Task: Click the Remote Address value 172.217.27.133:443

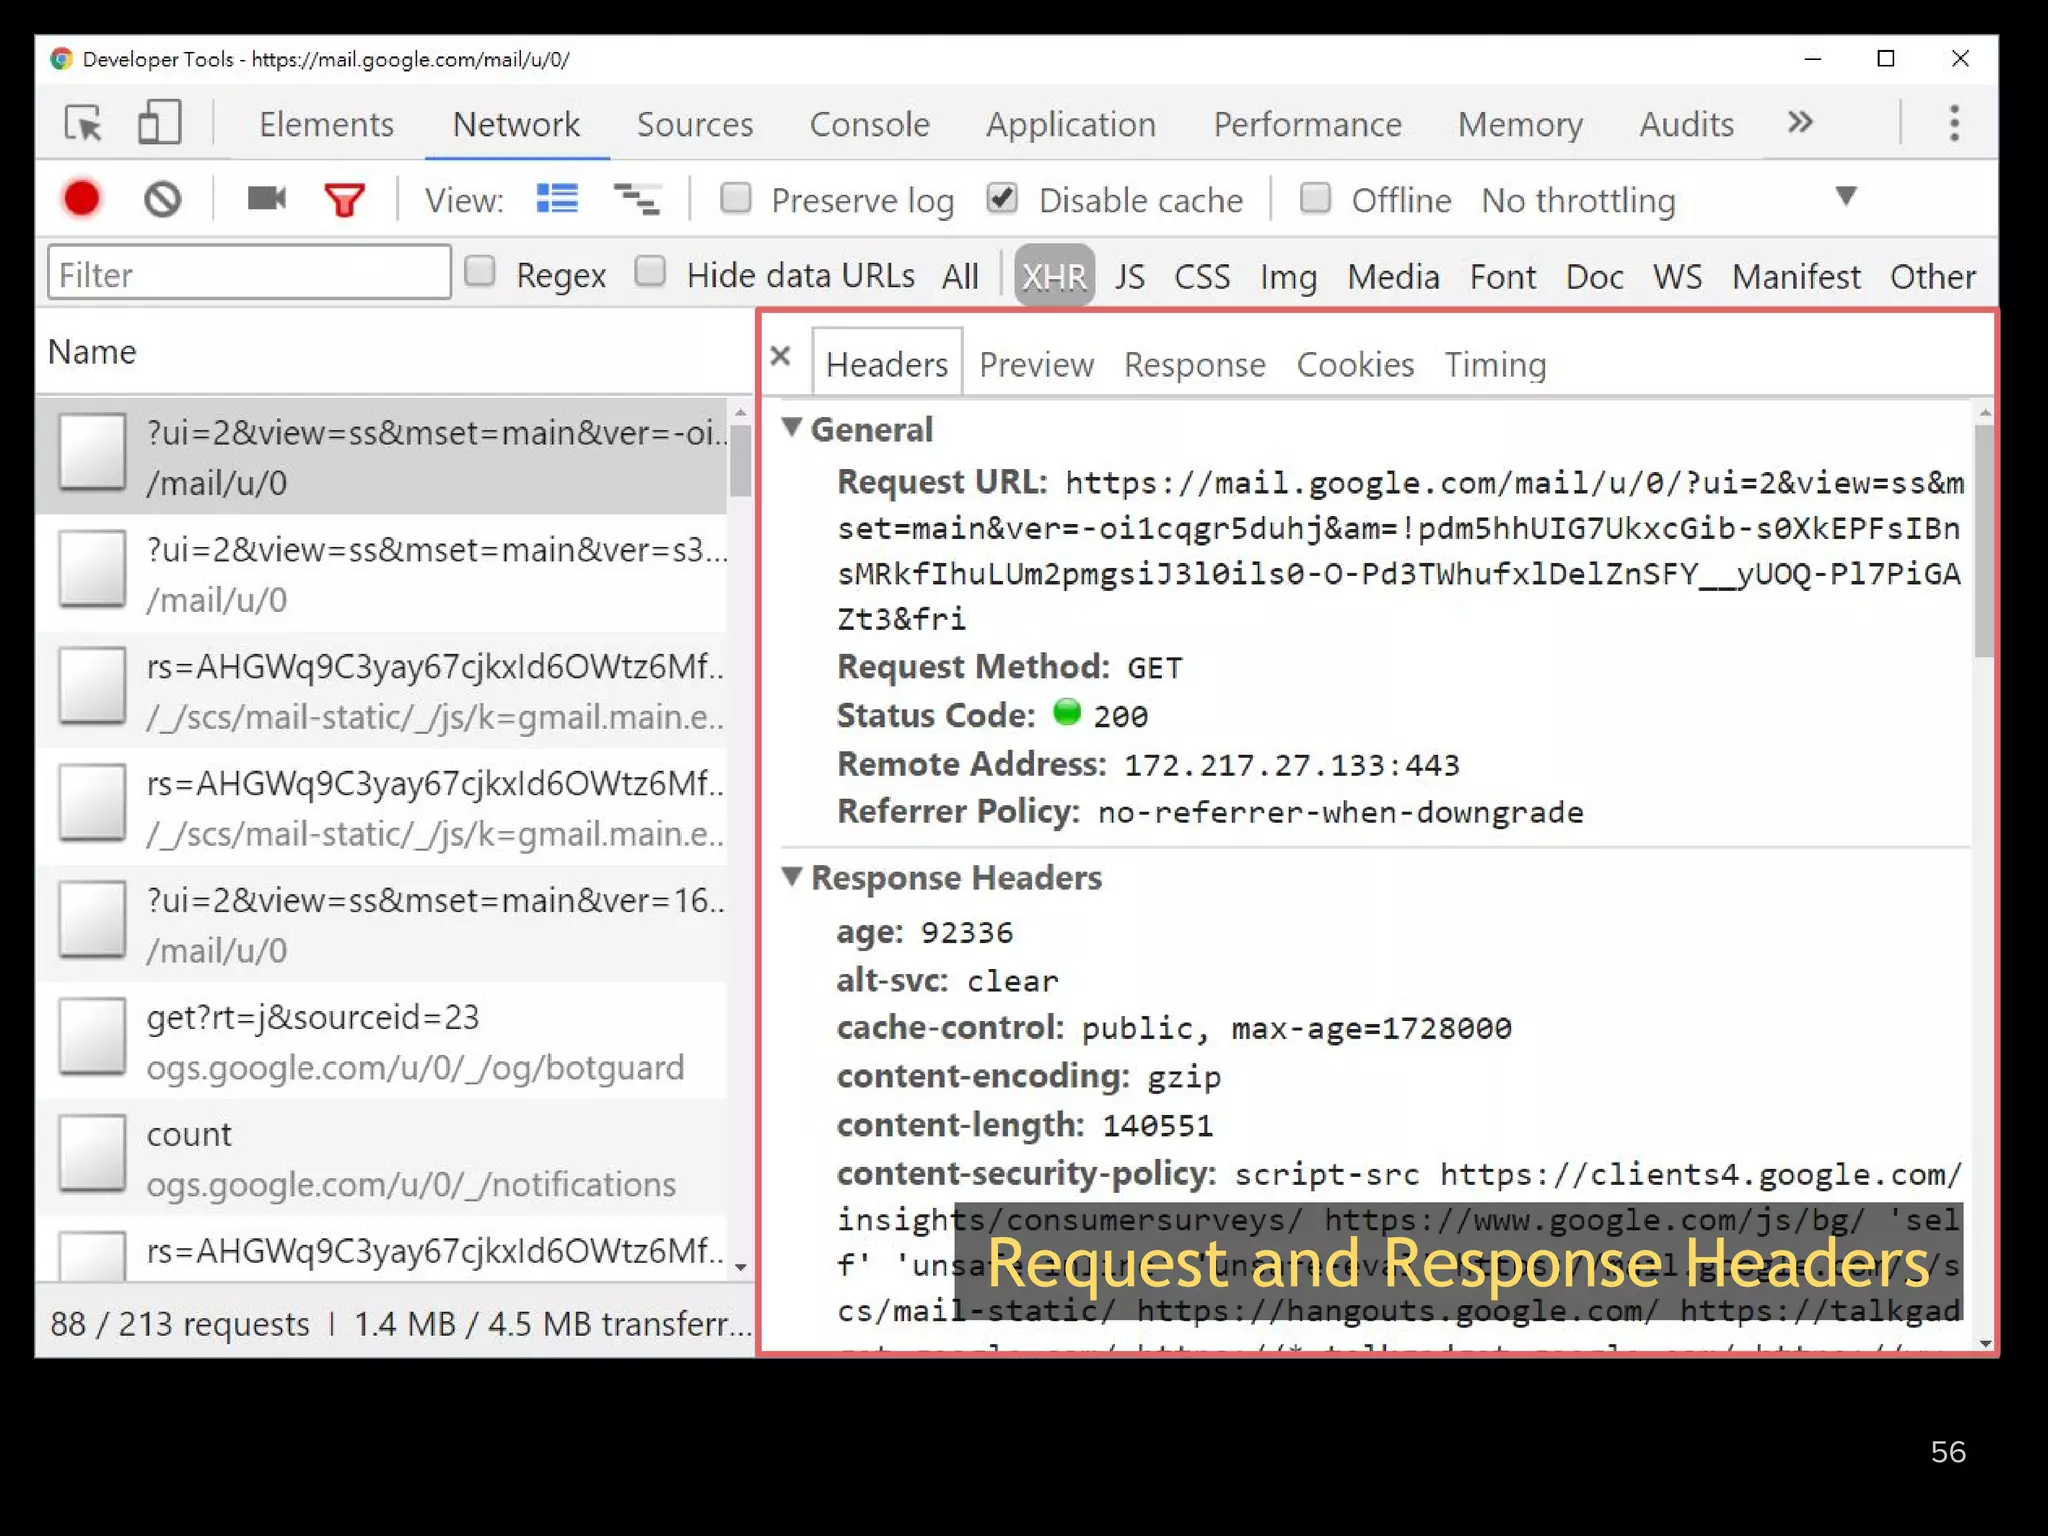Action: click(x=1291, y=765)
